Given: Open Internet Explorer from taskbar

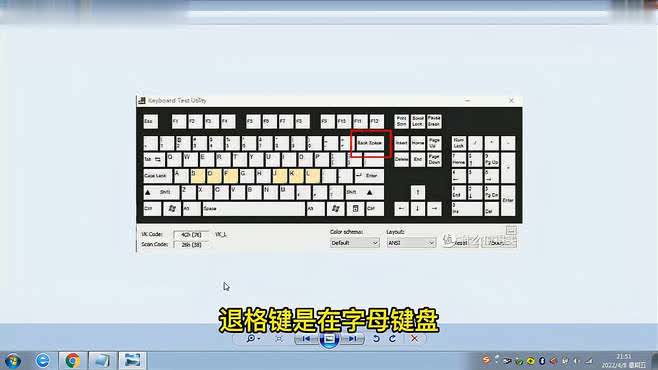Looking at the screenshot, I should 42,360.
